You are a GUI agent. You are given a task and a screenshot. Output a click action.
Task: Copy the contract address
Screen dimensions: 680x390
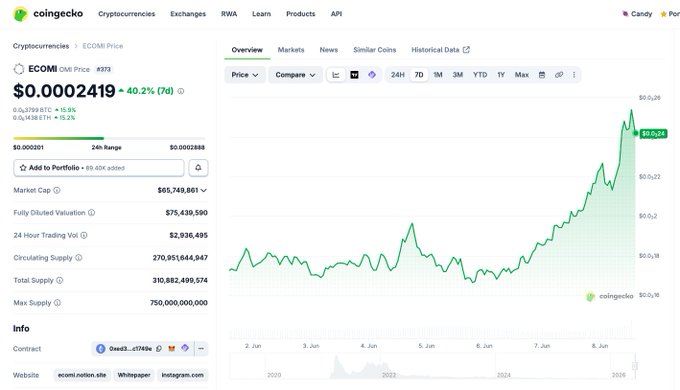(159, 349)
